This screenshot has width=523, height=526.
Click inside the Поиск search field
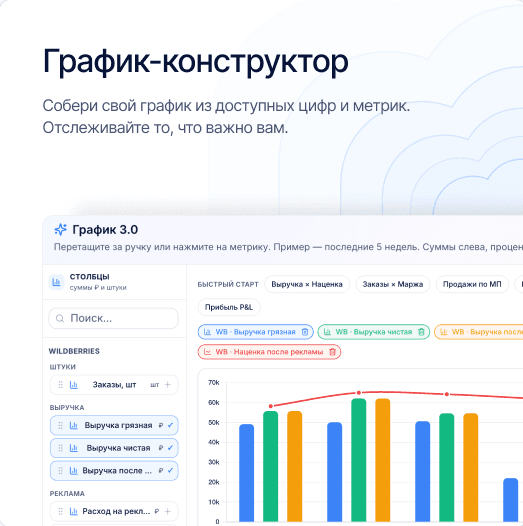pyautogui.click(x=113, y=318)
